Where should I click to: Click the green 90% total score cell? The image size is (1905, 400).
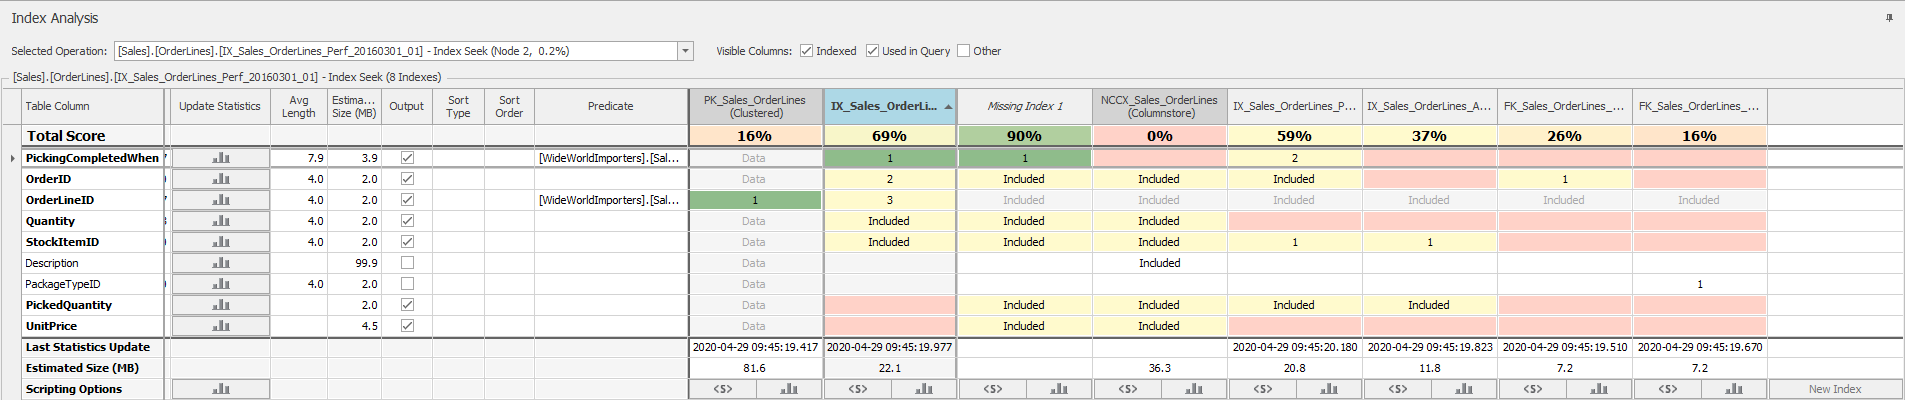click(x=1024, y=136)
